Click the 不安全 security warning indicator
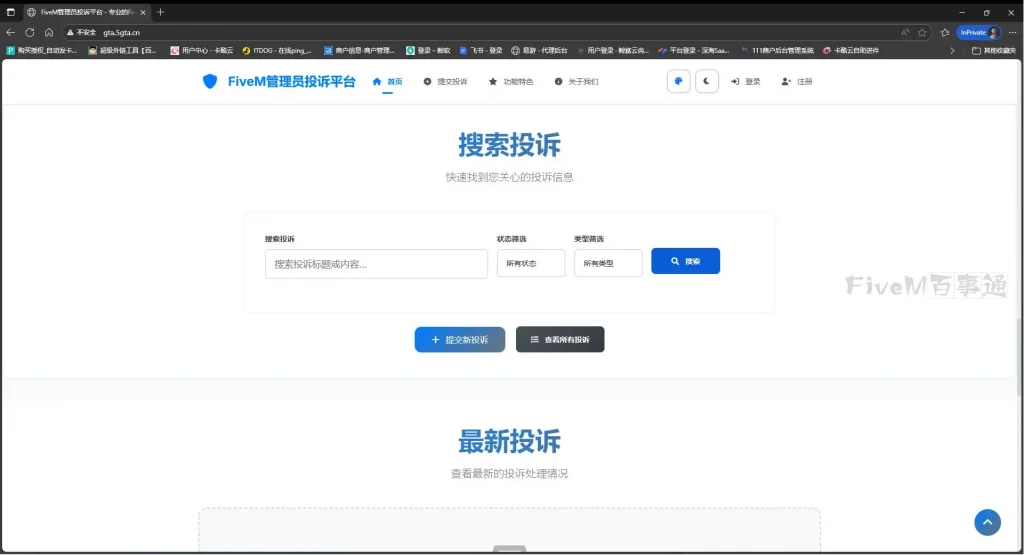Image resolution: width=1024 pixels, height=555 pixels. tap(81, 32)
